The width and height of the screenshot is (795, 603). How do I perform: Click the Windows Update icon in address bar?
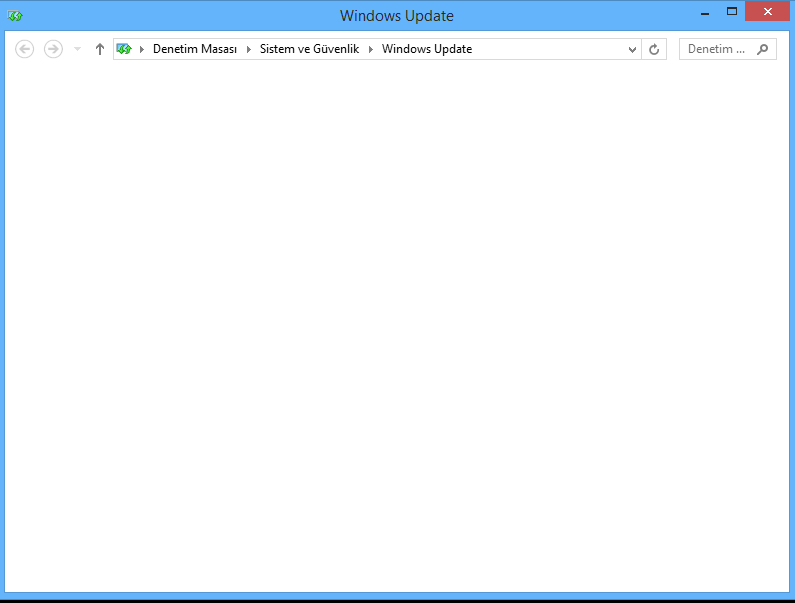point(124,49)
